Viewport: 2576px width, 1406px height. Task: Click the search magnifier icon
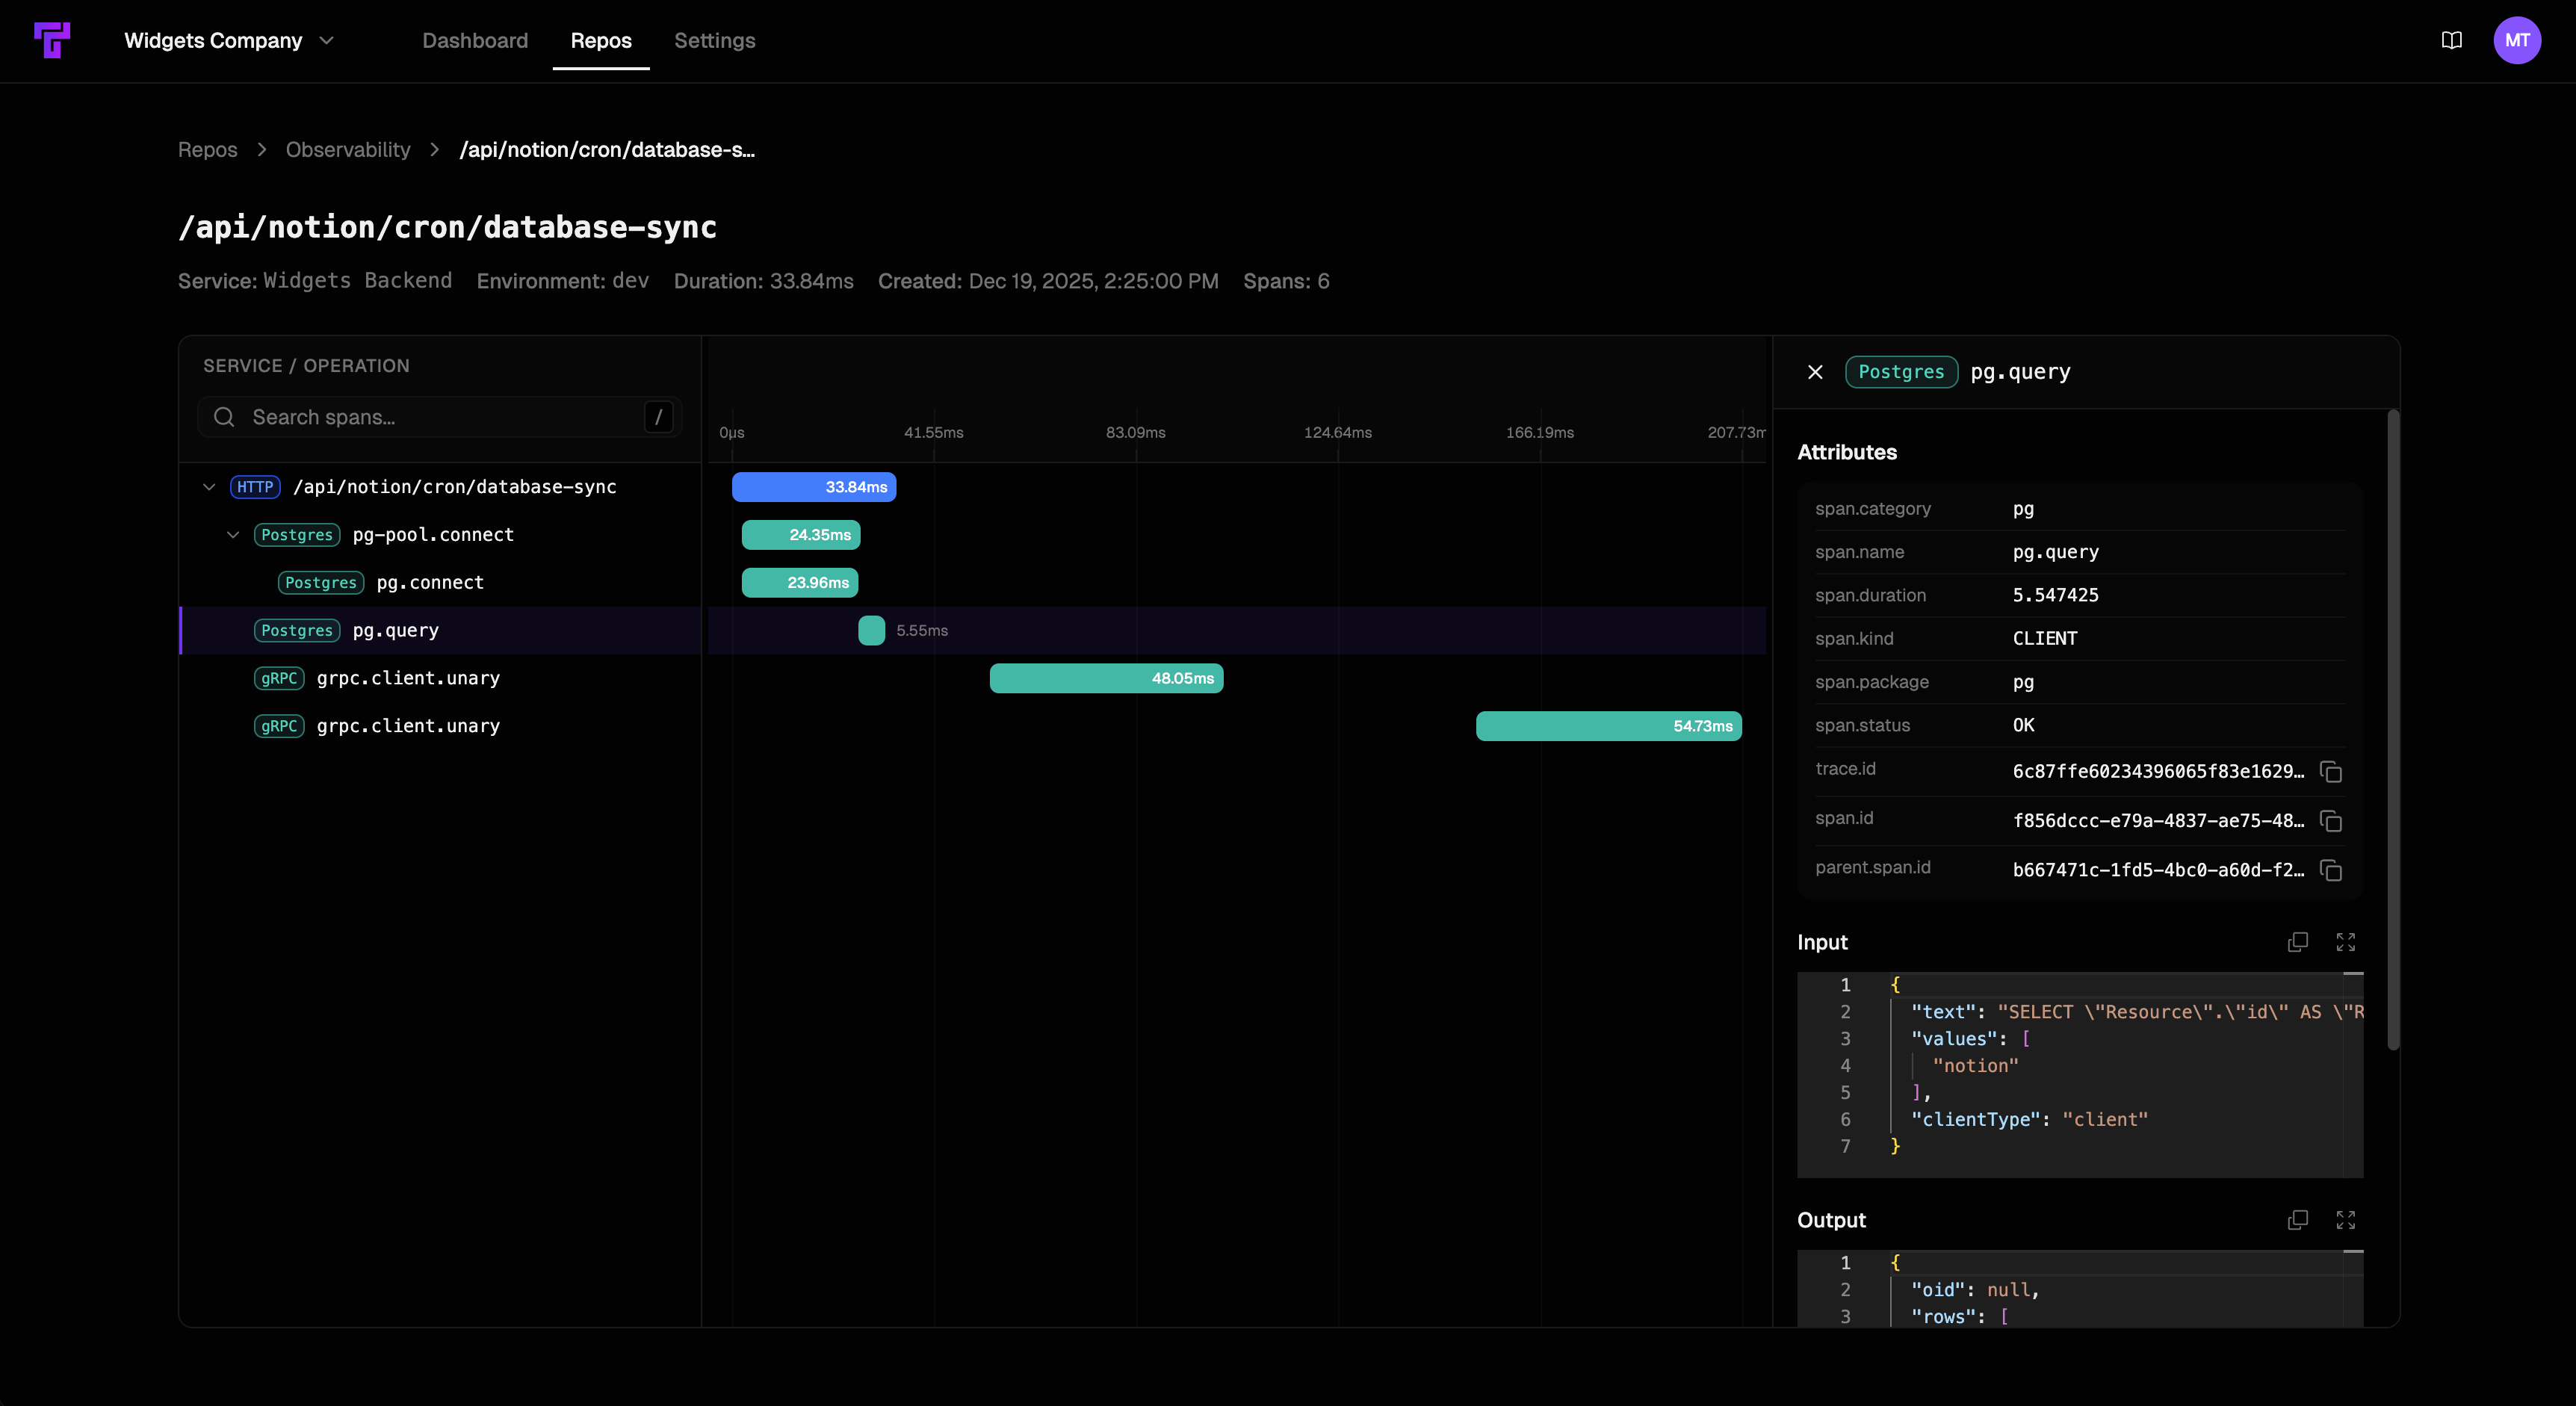point(225,417)
